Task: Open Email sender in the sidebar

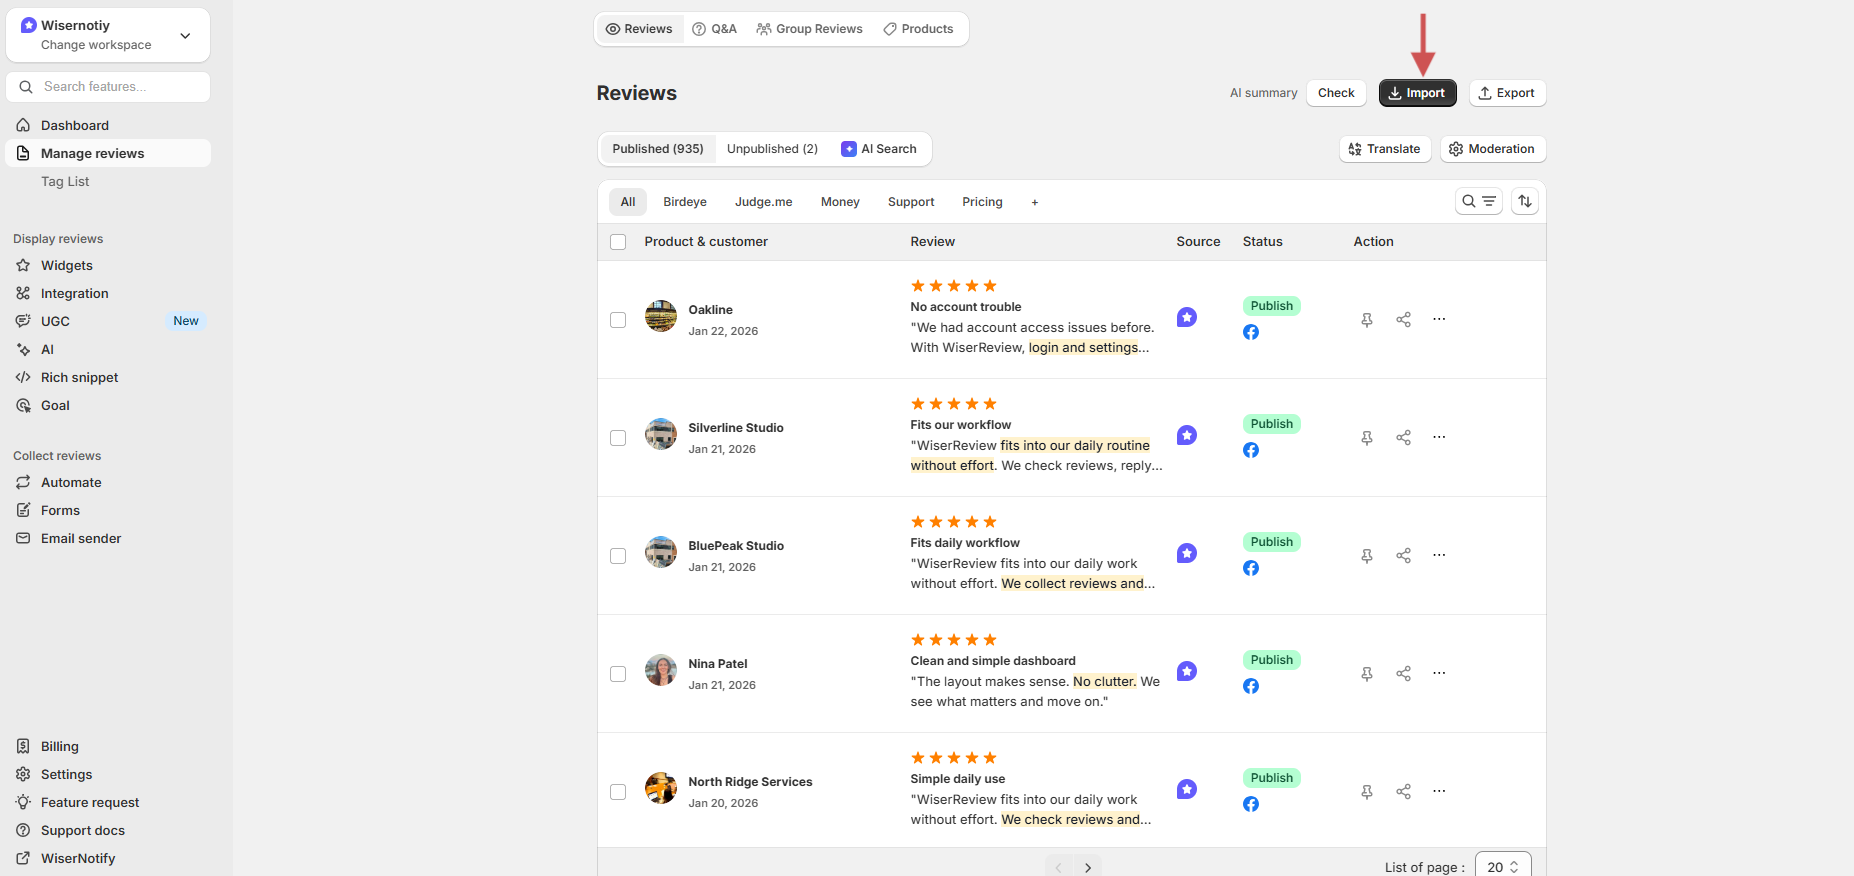Action: tap(108, 538)
